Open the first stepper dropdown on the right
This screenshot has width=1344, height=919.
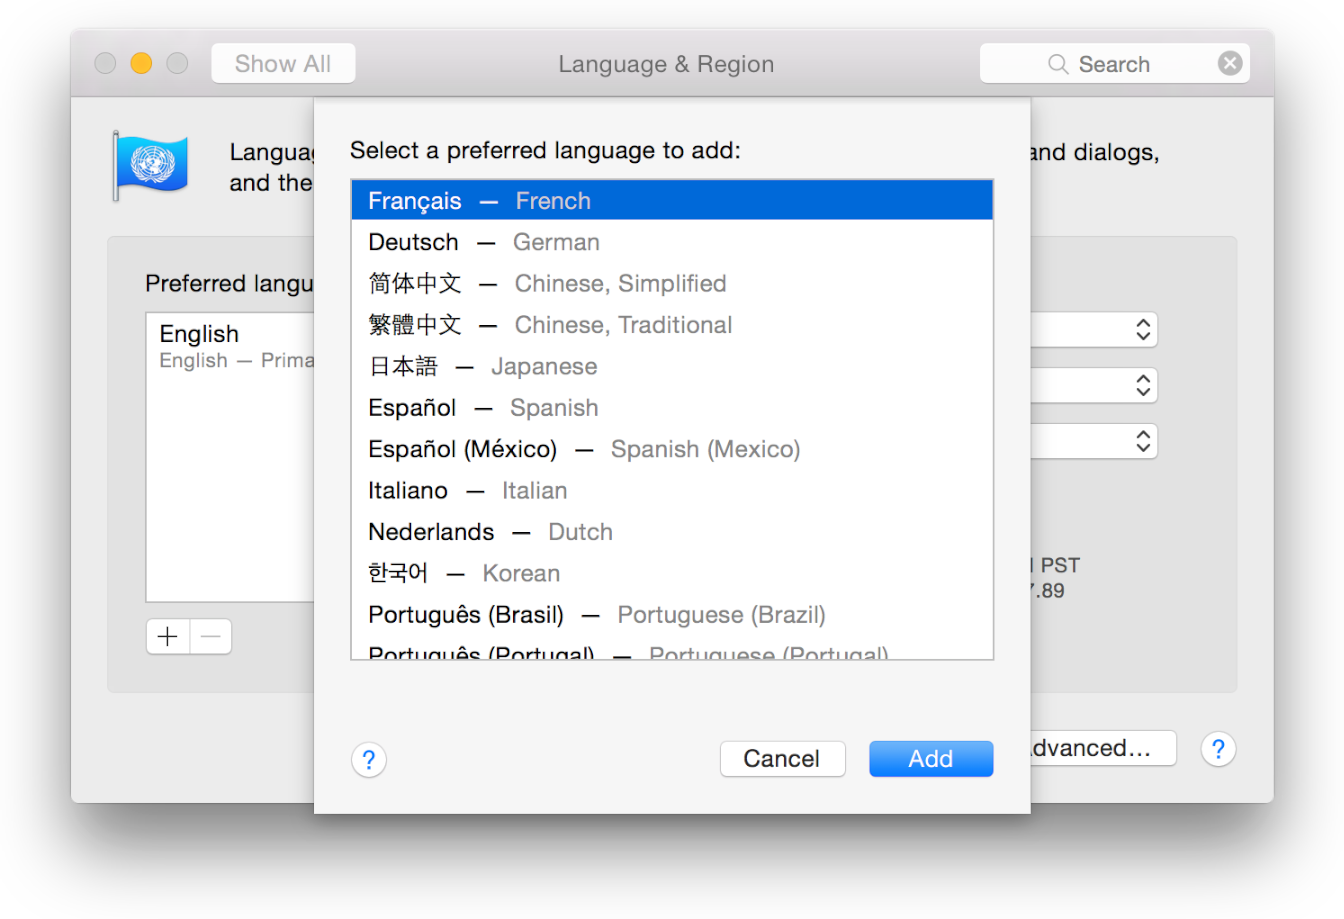[1143, 330]
